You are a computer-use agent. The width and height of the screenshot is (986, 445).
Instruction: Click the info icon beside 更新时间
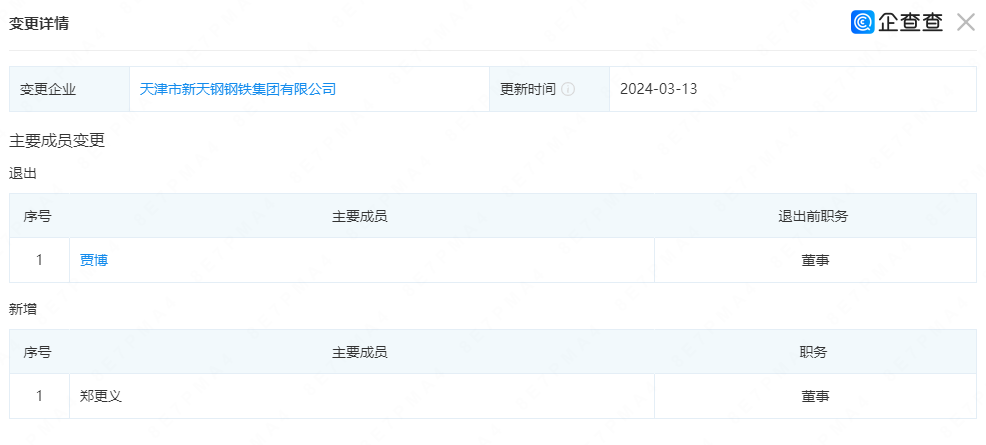click(568, 89)
